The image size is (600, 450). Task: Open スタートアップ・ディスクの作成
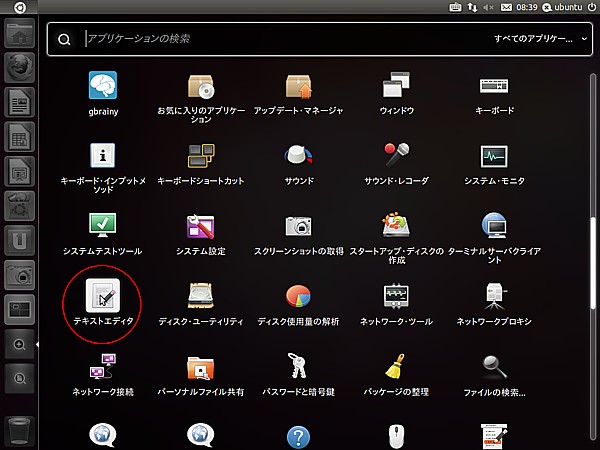(396, 238)
